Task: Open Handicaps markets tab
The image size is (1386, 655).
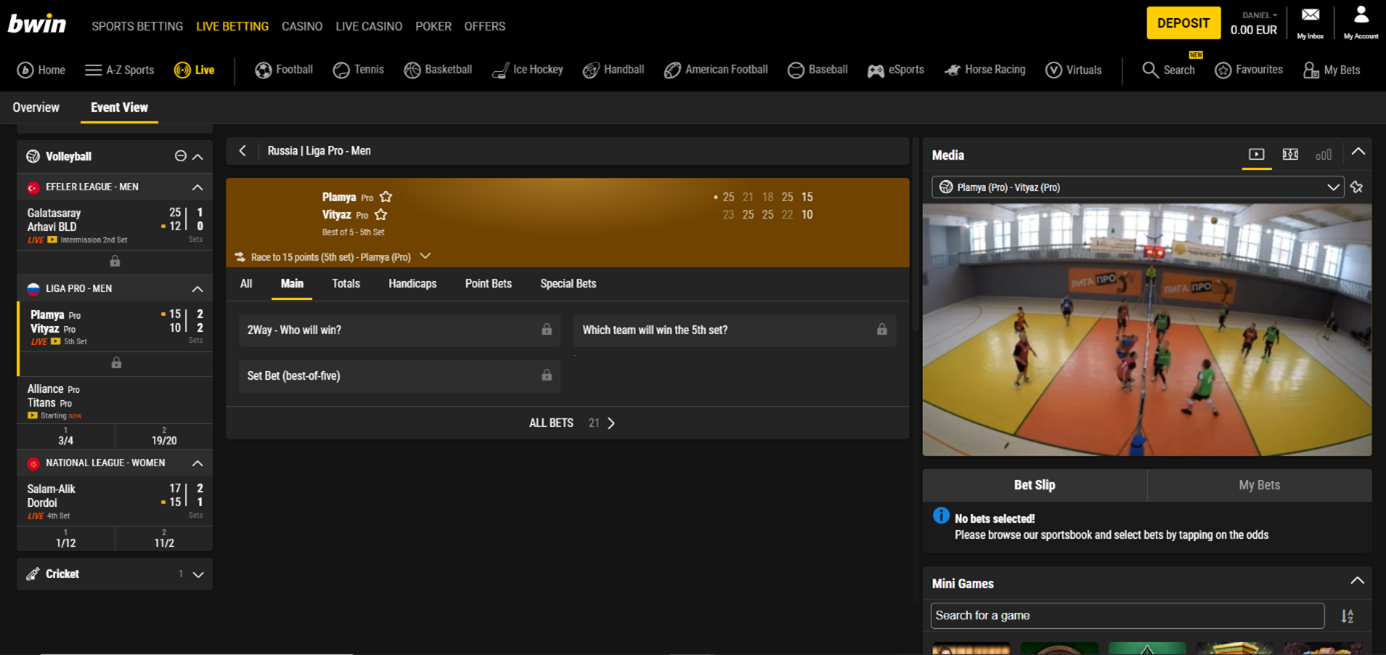Action: pos(412,284)
